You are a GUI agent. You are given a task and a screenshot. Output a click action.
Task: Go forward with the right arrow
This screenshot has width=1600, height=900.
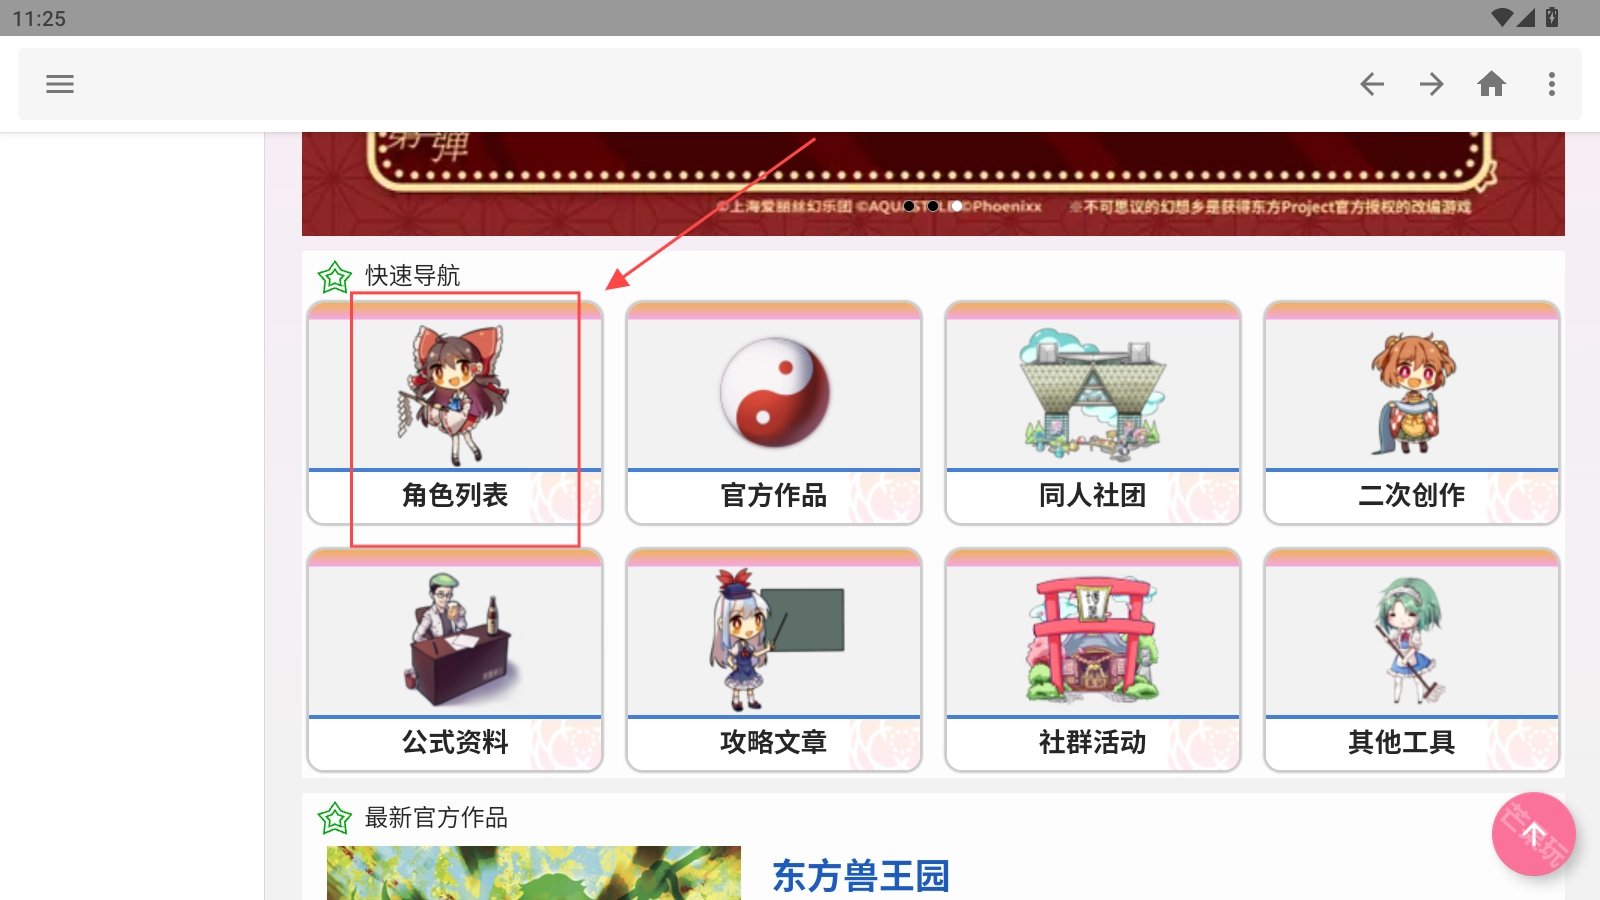pyautogui.click(x=1432, y=84)
